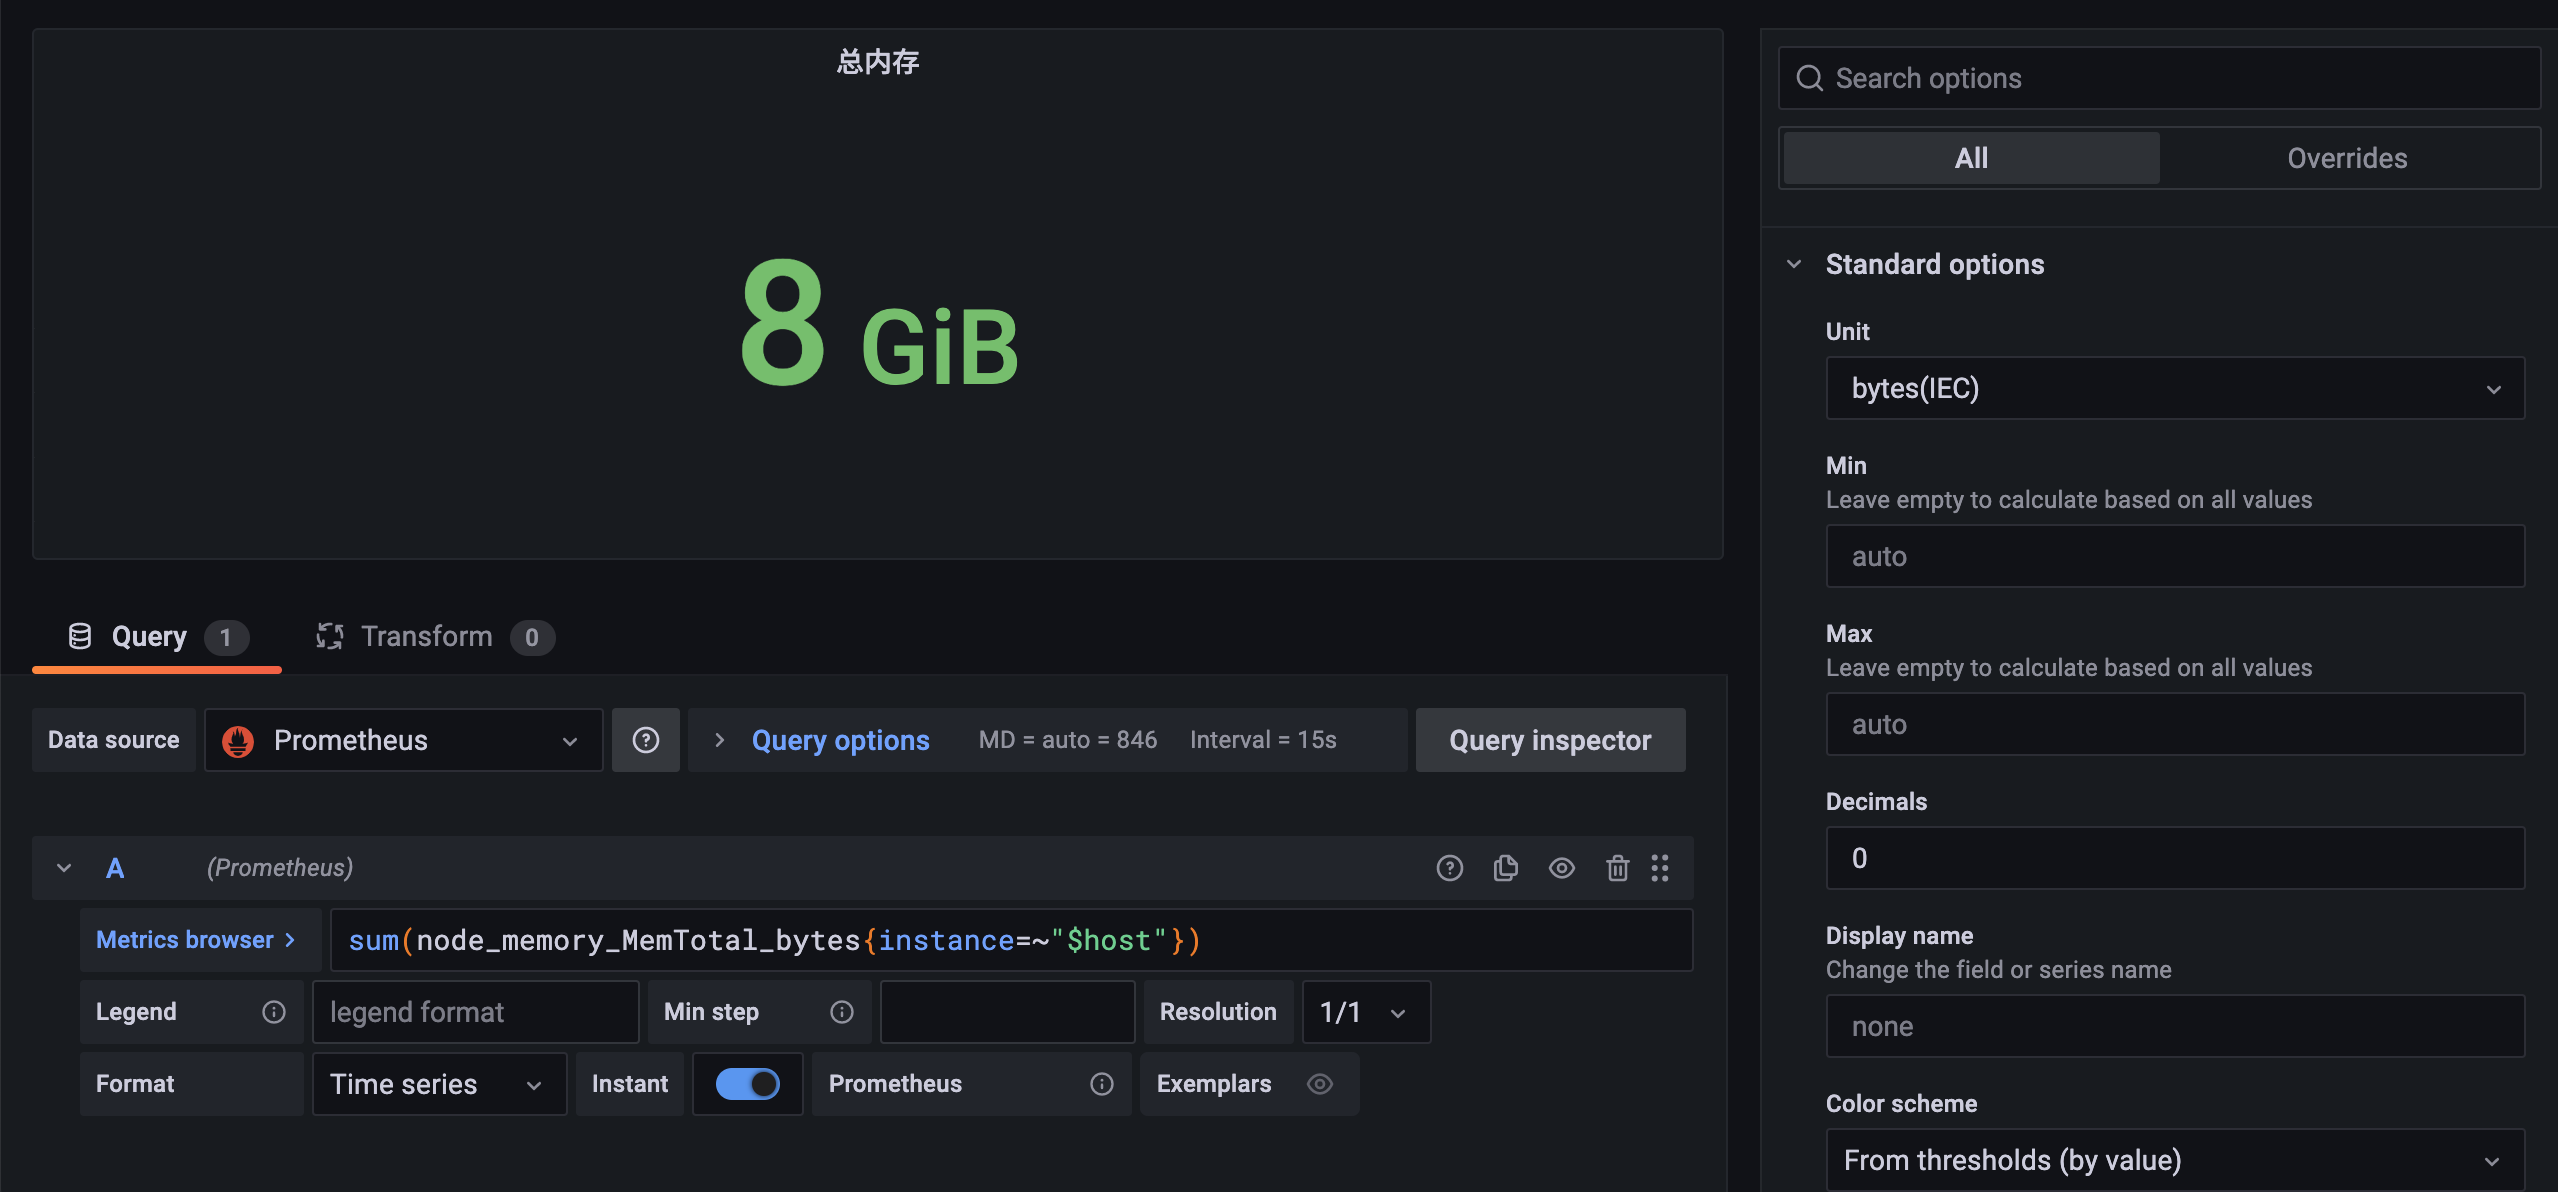Delete query A with trash icon
Viewport: 2558px width, 1192px height.
click(1617, 868)
